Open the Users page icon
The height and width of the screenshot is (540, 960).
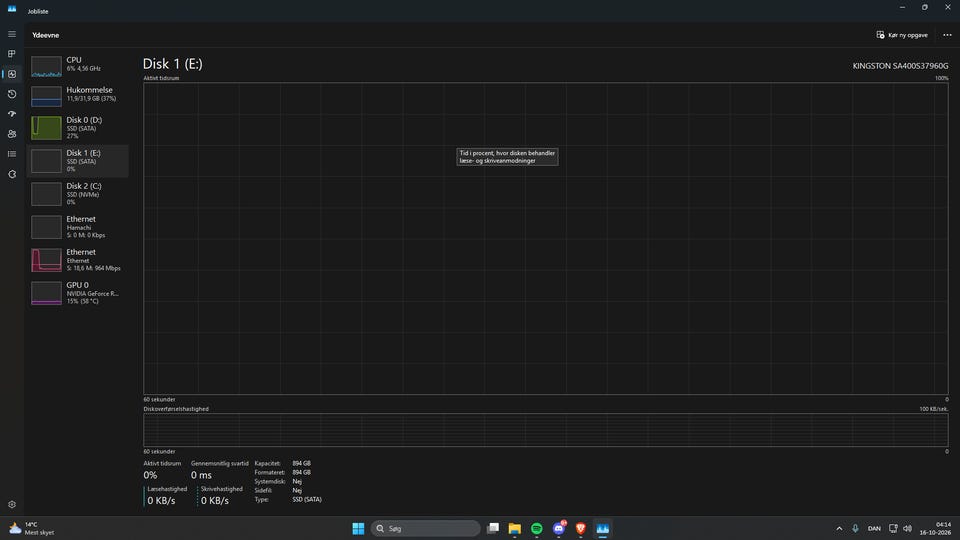pos(12,134)
